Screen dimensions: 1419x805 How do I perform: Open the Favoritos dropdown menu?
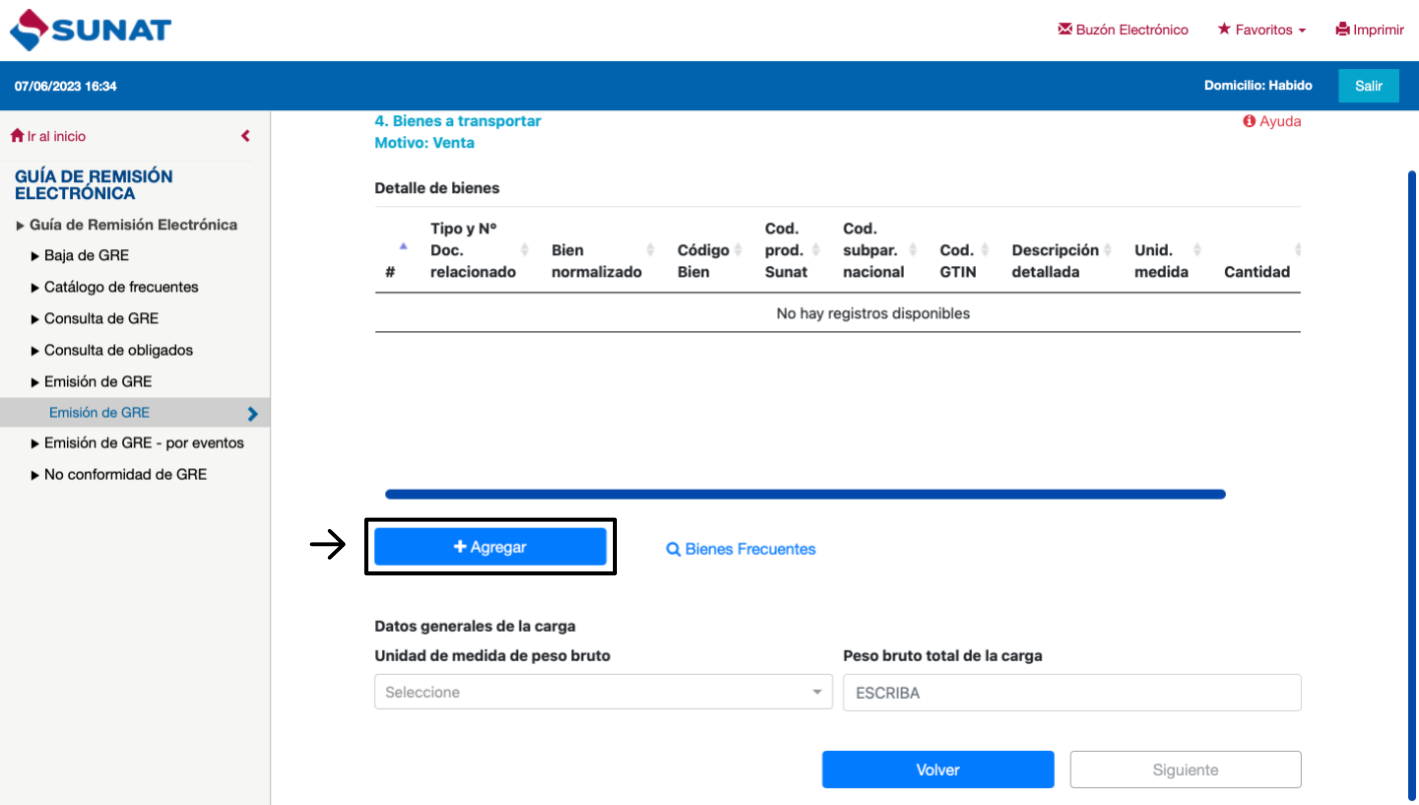click(x=1262, y=30)
